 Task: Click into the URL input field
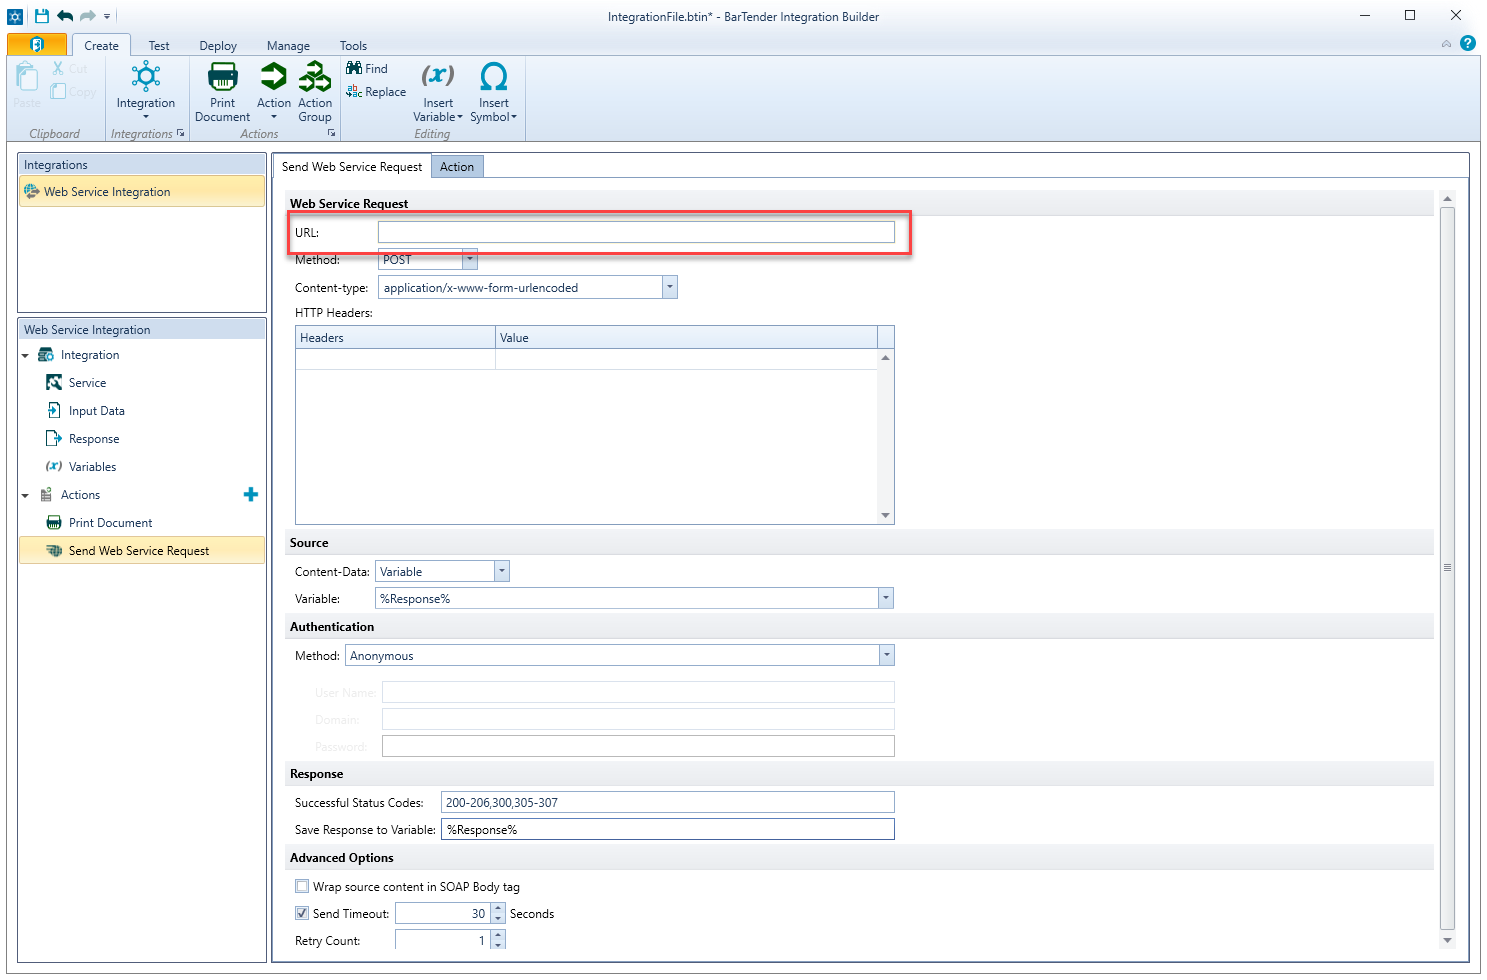(636, 232)
